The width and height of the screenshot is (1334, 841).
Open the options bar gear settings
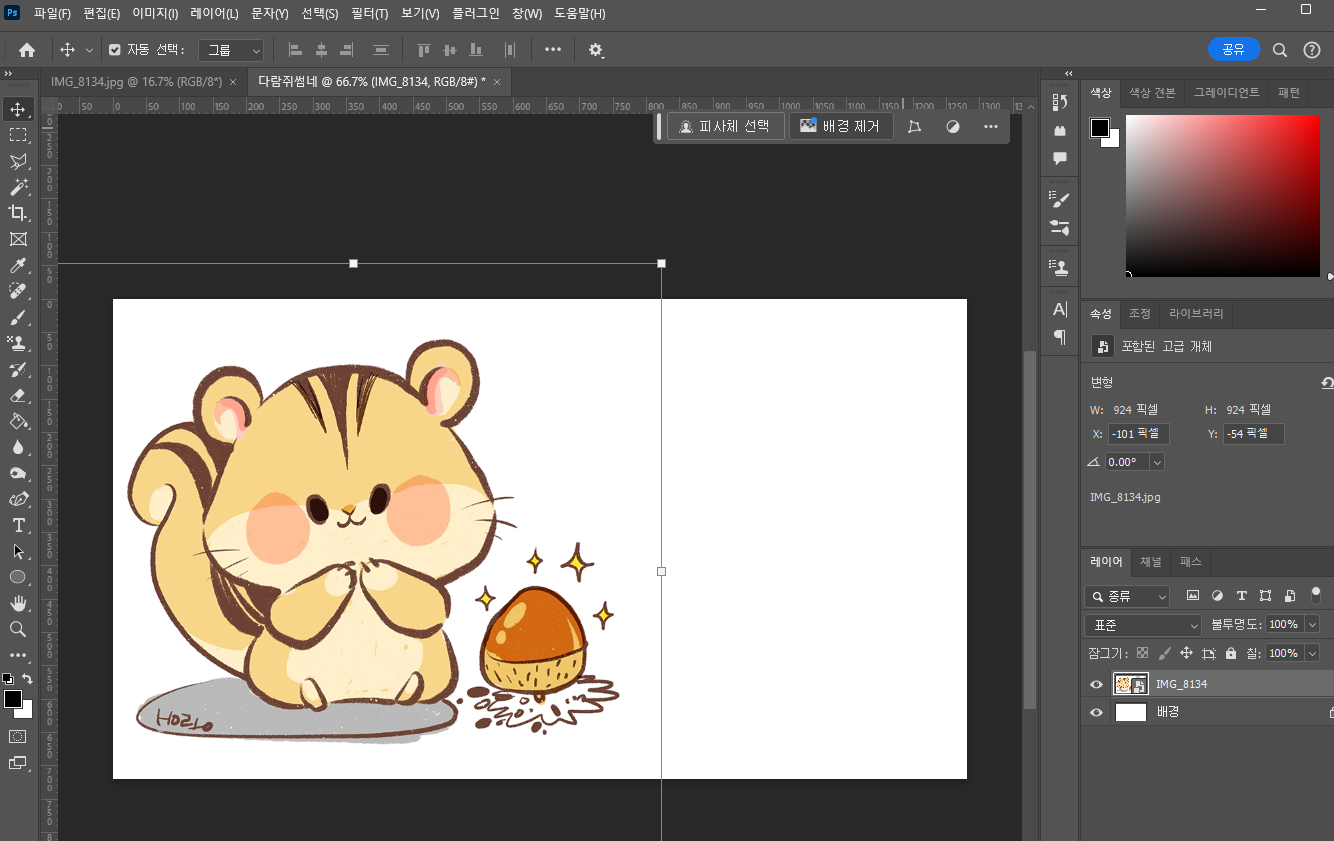click(596, 50)
